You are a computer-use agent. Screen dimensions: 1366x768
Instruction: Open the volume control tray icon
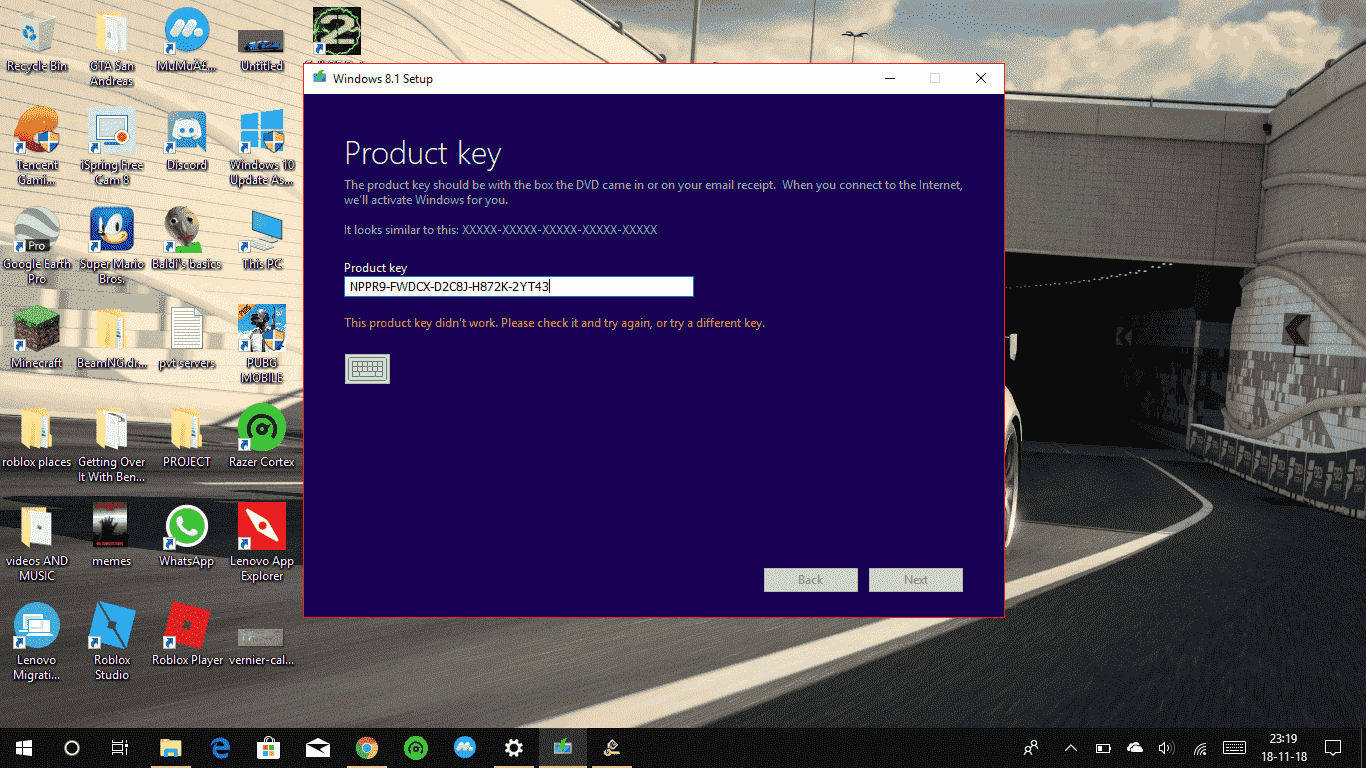pyautogui.click(x=1166, y=748)
